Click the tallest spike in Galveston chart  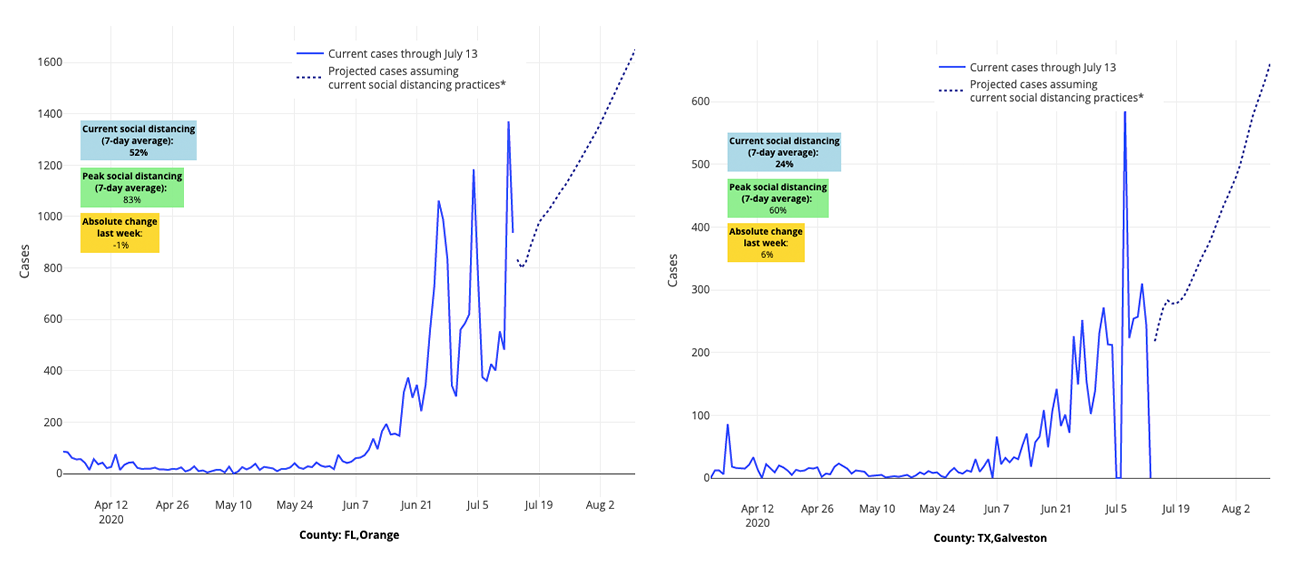pyautogui.click(x=1125, y=114)
